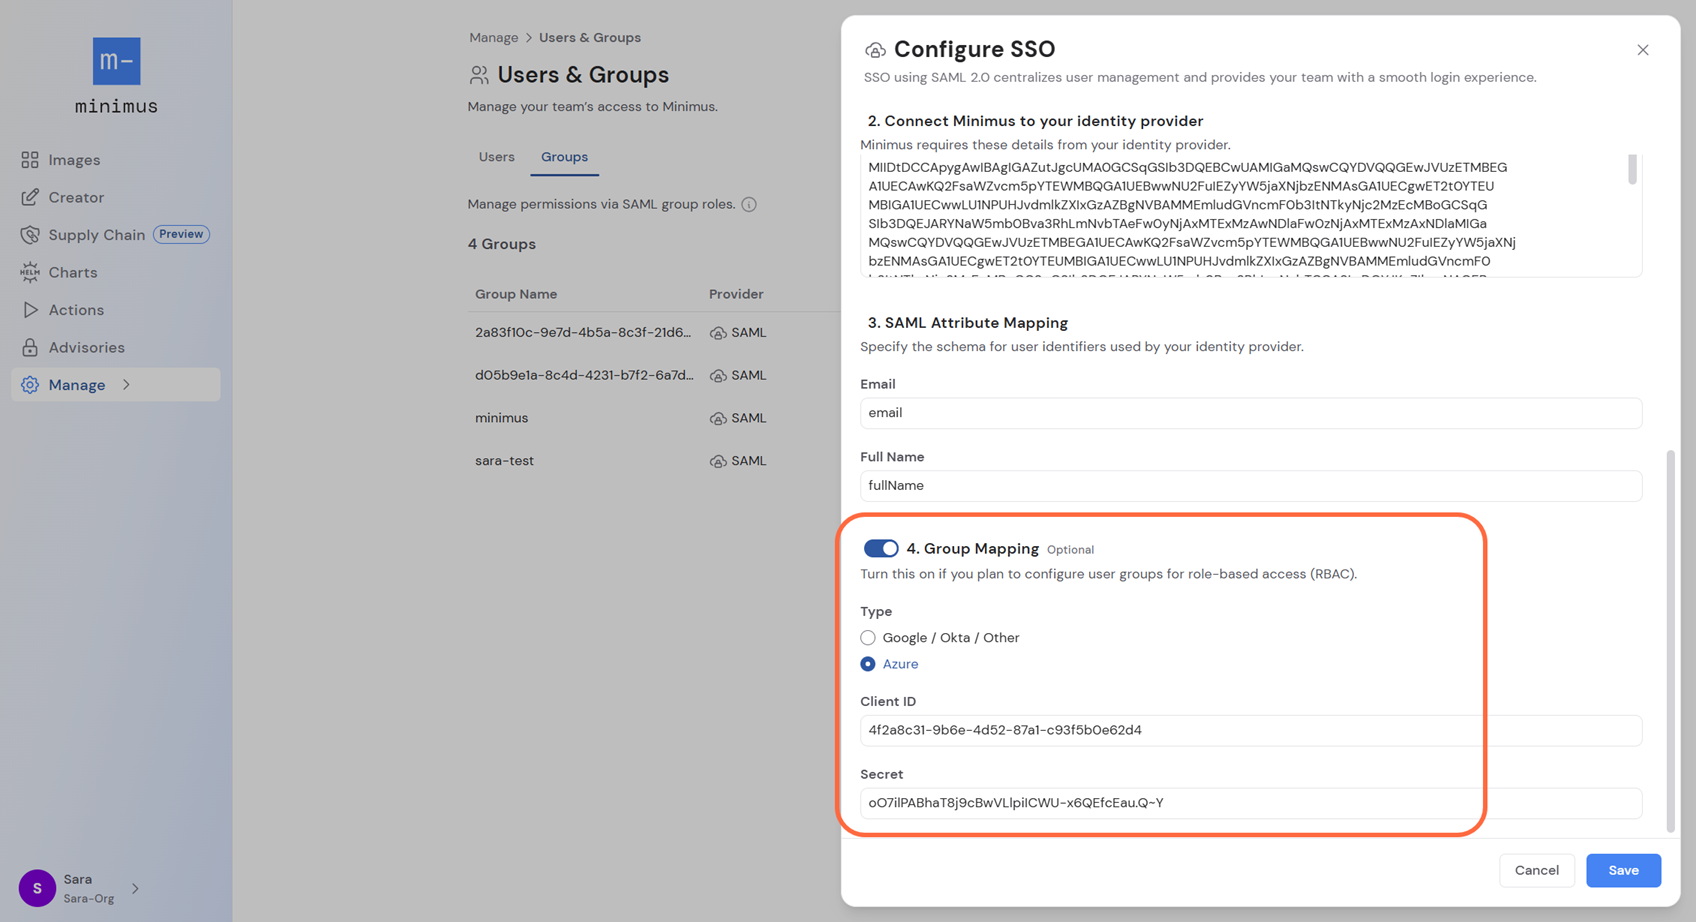This screenshot has height=922, width=1696.
Task: Click the SAML cloud icon in 2a83f10c row
Action: click(x=718, y=333)
